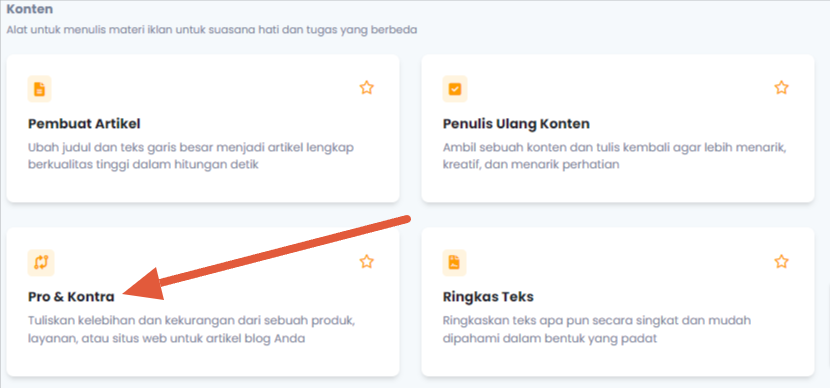Star the Penulis Ulang Konten tool

pyautogui.click(x=781, y=87)
